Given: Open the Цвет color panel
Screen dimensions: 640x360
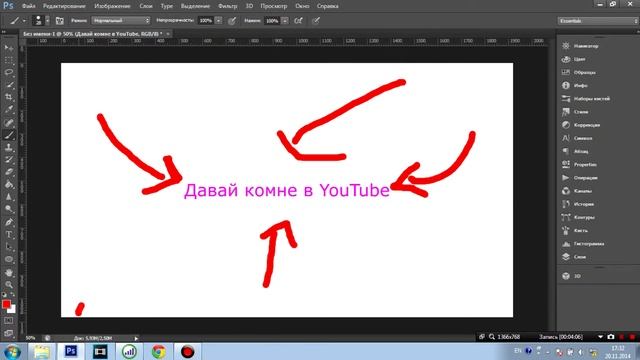Looking at the screenshot, I should [574, 59].
